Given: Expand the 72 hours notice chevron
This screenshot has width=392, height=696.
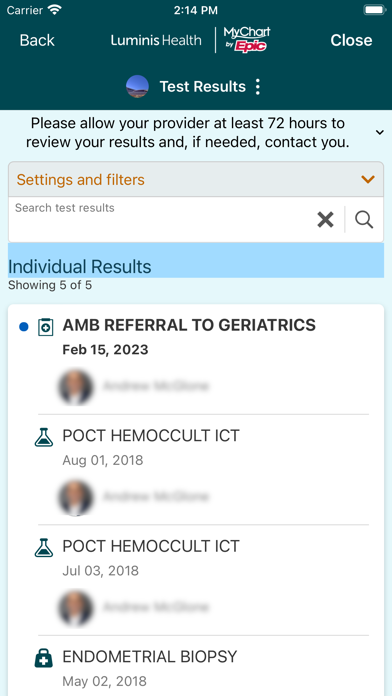Looking at the screenshot, I should pyautogui.click(x=380, y=132).
